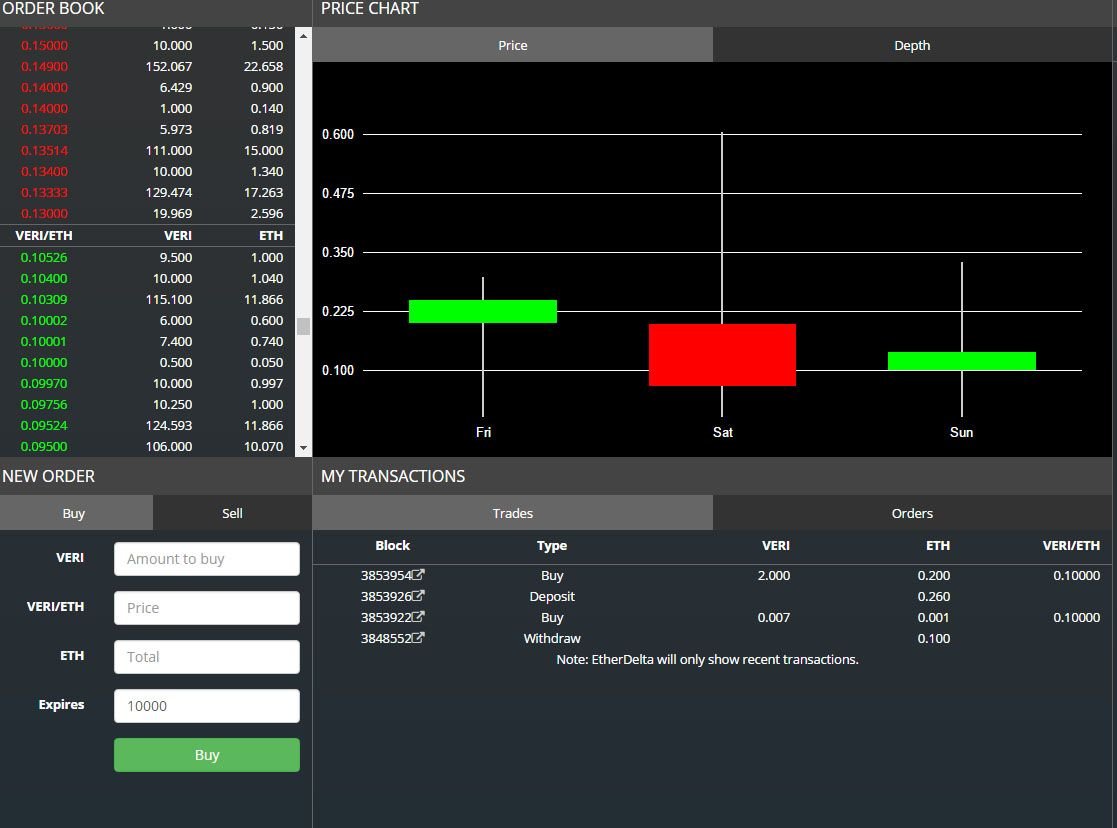This screenshot has width=1117, height=828.
Task: Select the Buy order tab
Action: coord(76,513)
